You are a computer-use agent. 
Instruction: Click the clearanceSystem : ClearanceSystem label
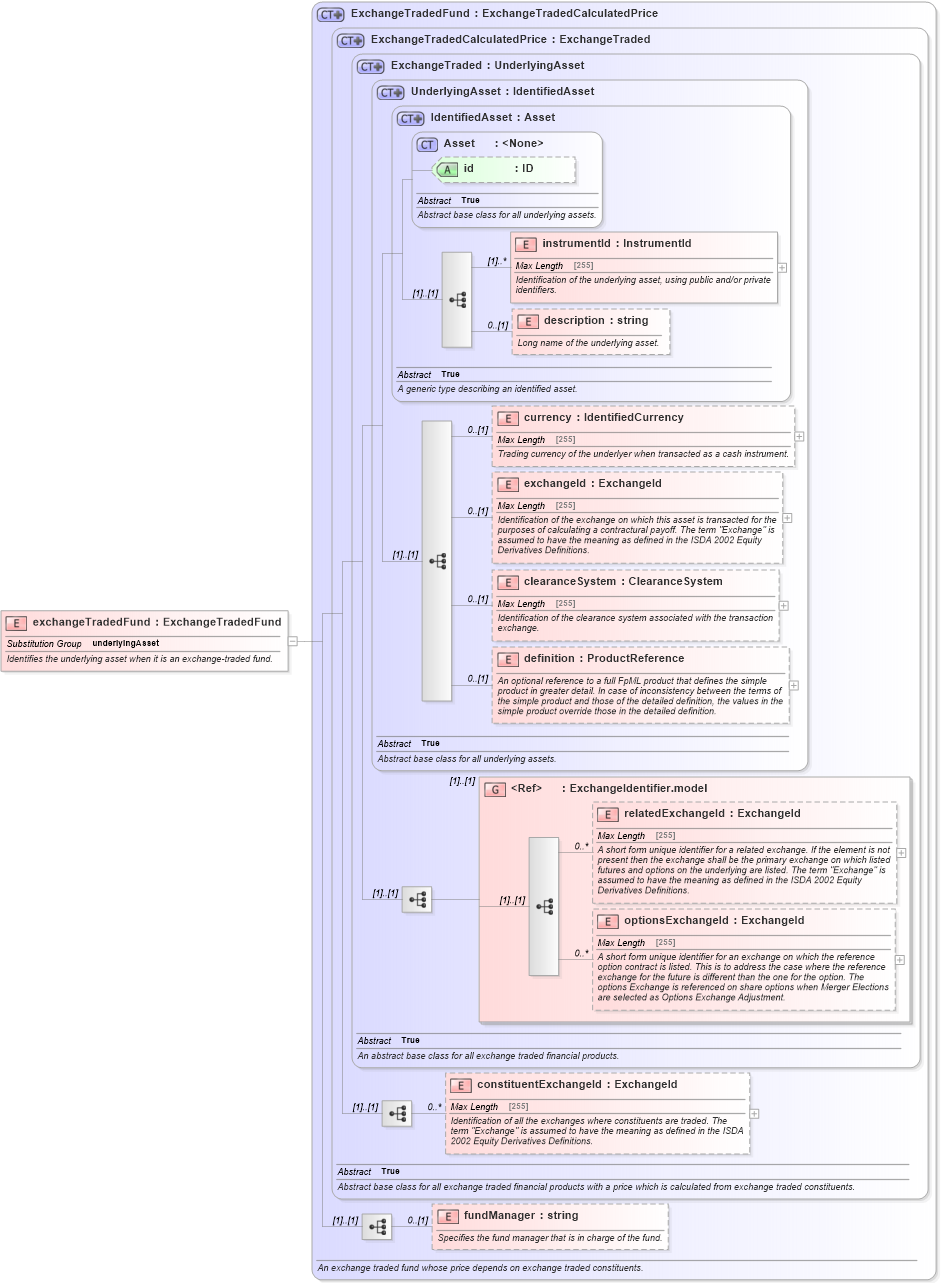623,583
